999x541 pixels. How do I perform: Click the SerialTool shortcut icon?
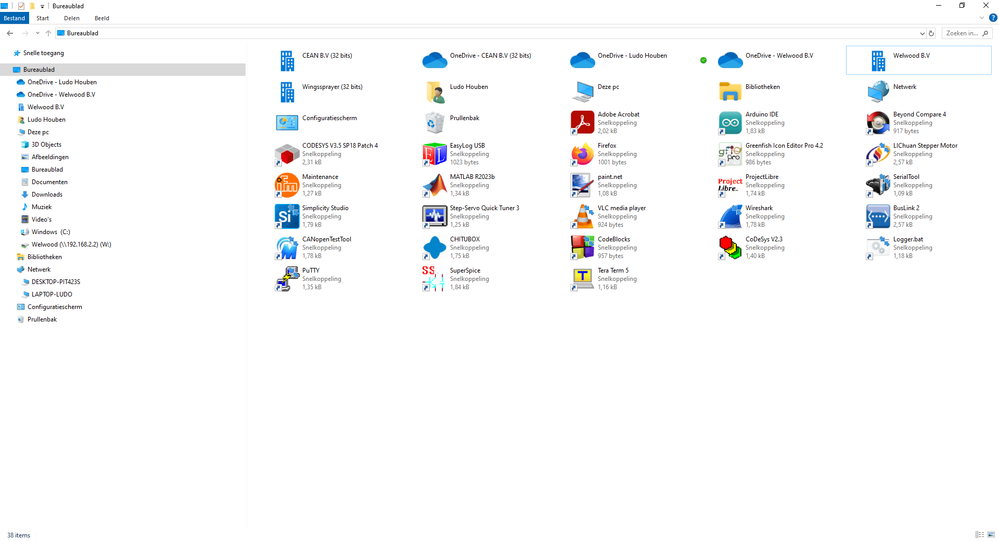pos(878,185)
